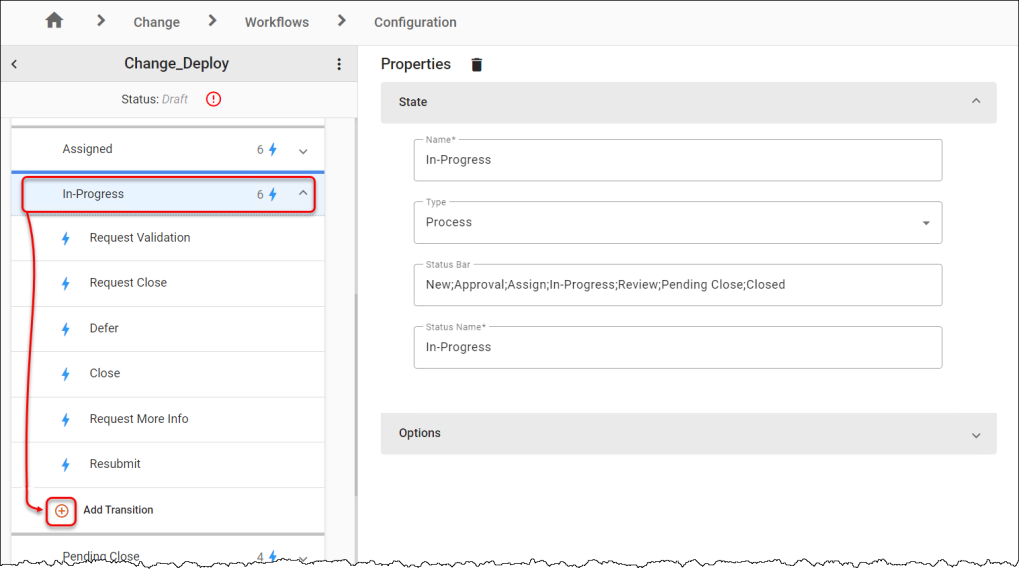Click the back arrow beside Change_Deploy
1019x570 pixels.
(x=14, y=64)
